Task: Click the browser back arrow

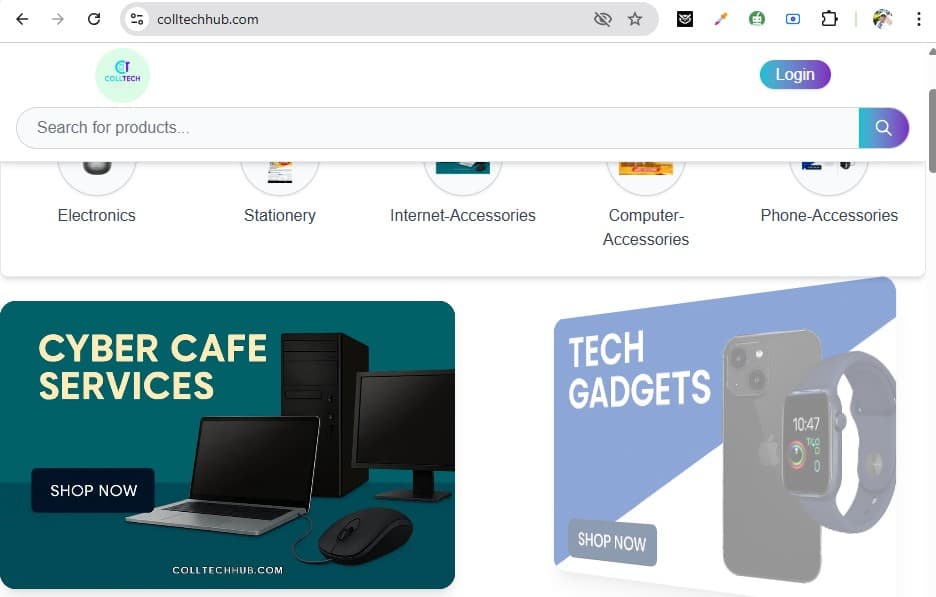Action: point(22,19)
